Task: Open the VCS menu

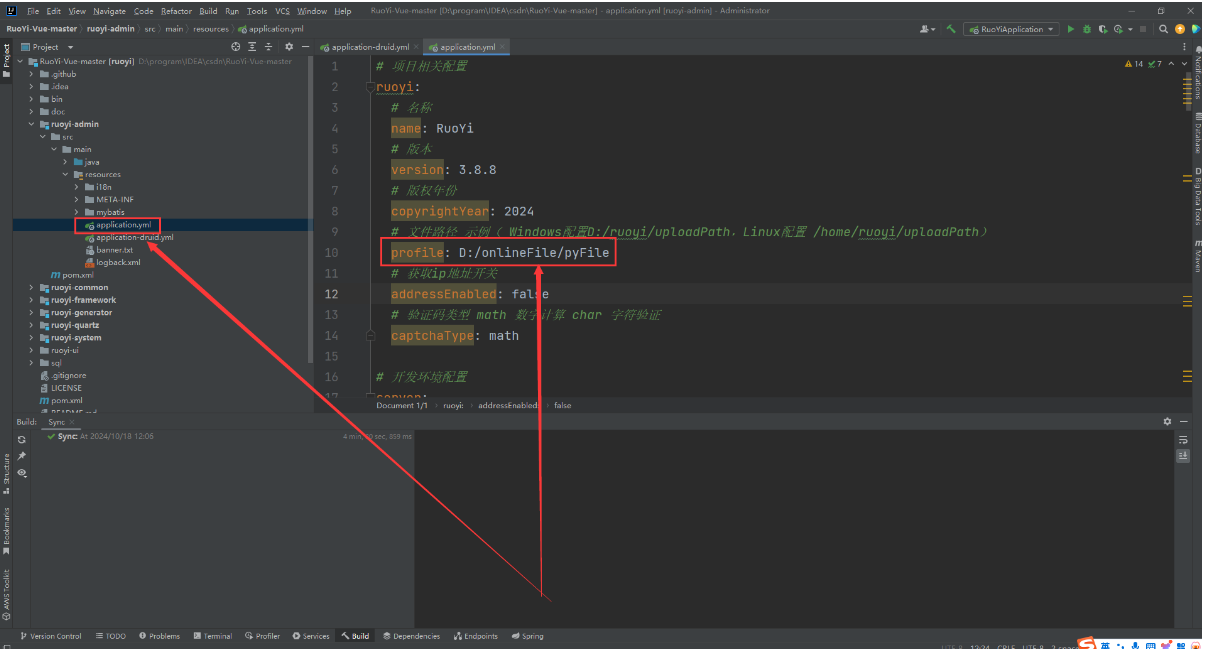Action: (282, 11)
